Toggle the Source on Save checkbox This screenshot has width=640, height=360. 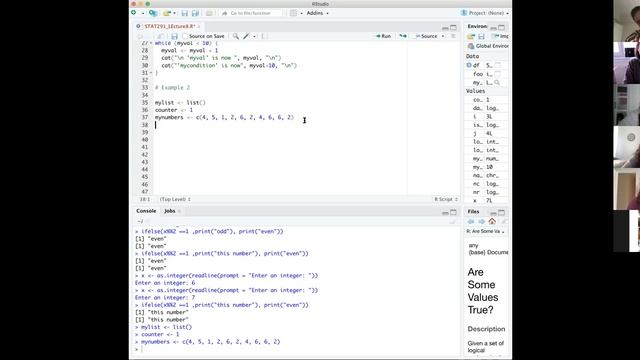point(185,36)
